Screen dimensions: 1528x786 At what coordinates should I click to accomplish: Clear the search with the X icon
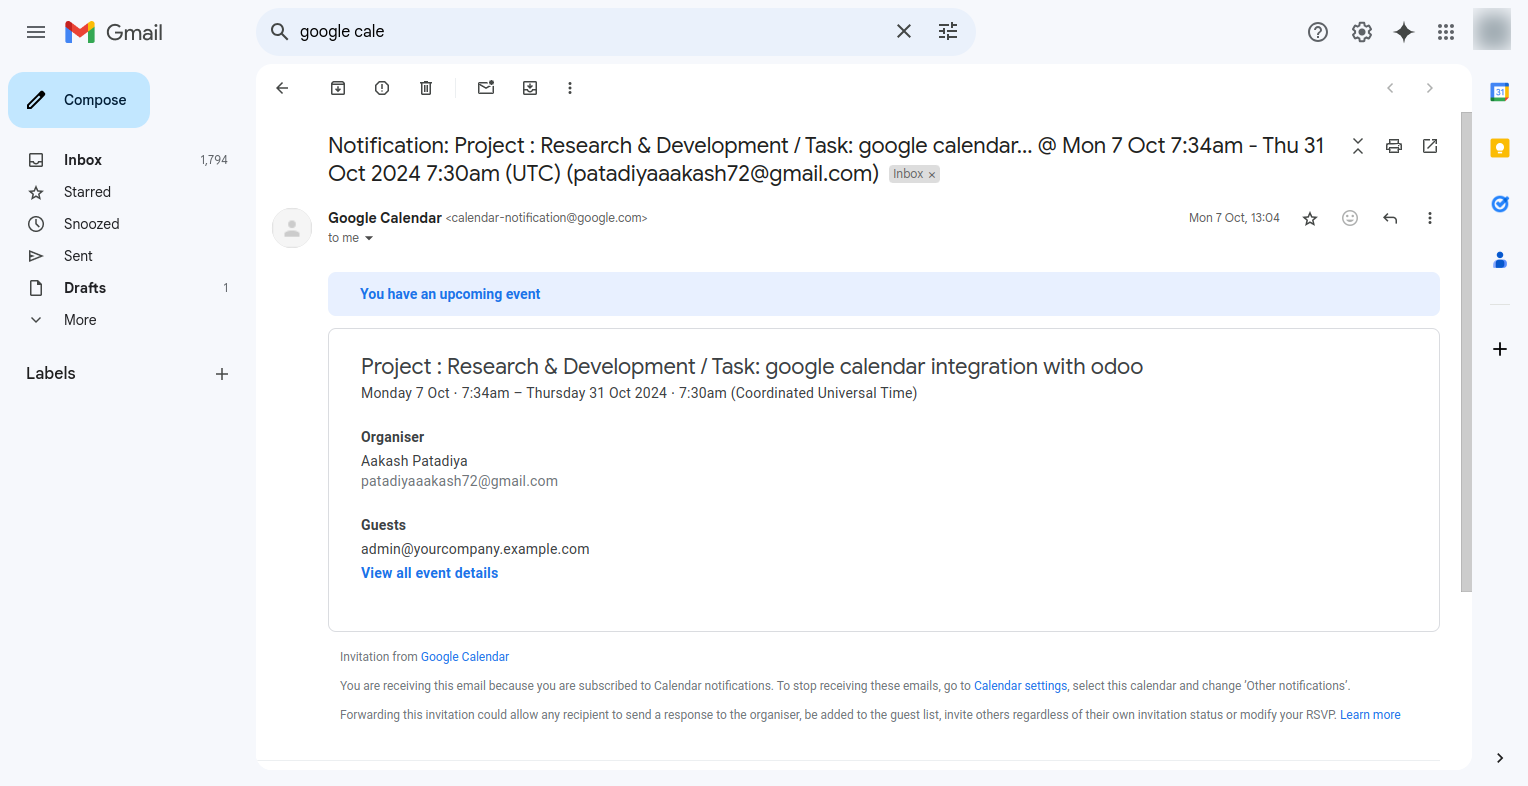tap(904, 32)
